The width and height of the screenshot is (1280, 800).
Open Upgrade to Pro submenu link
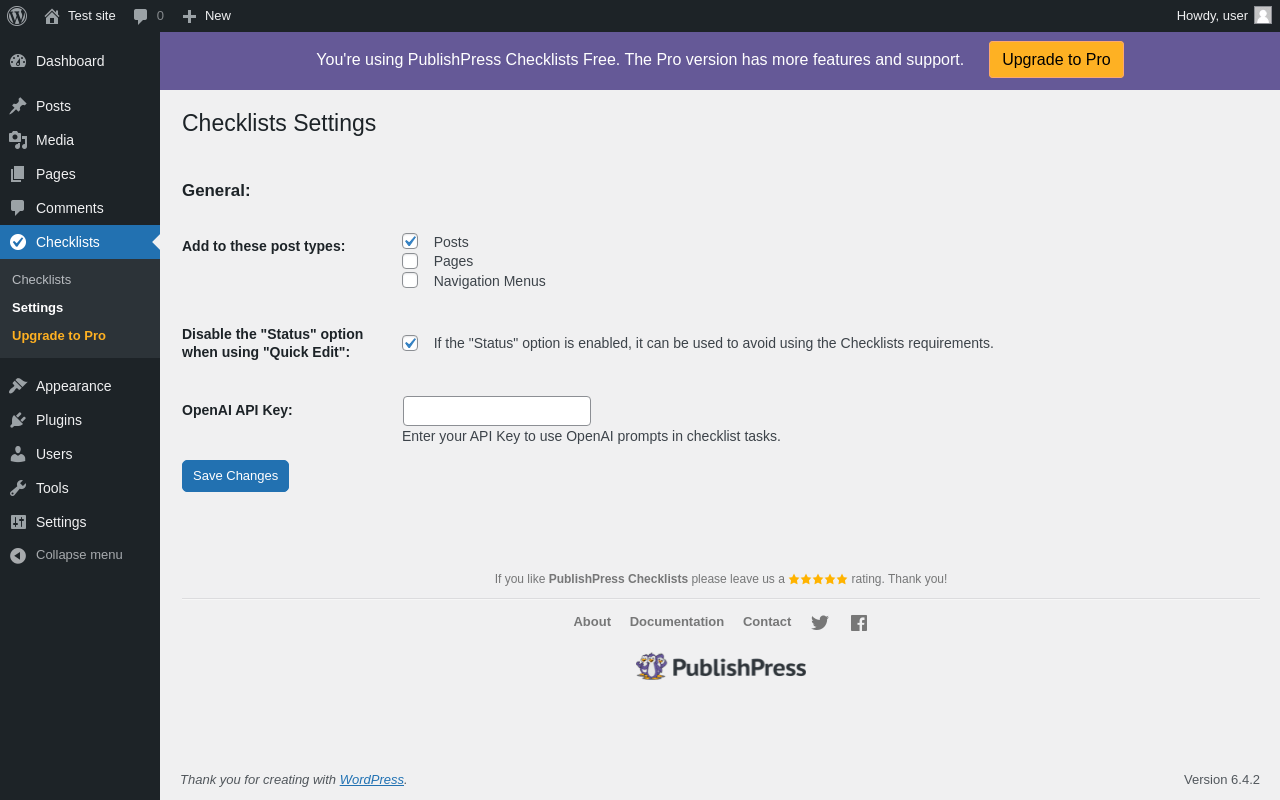(x=59, y=335)
